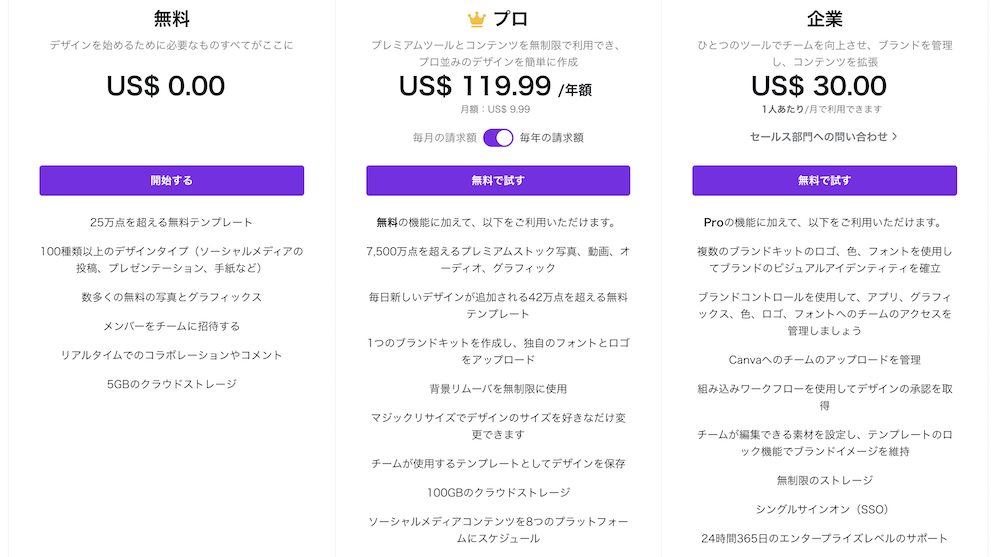Click the 背景リムーバを無制限に使用 feature text
The width and height of the screenshot is (1000, 557).
[x=498, y=388]
